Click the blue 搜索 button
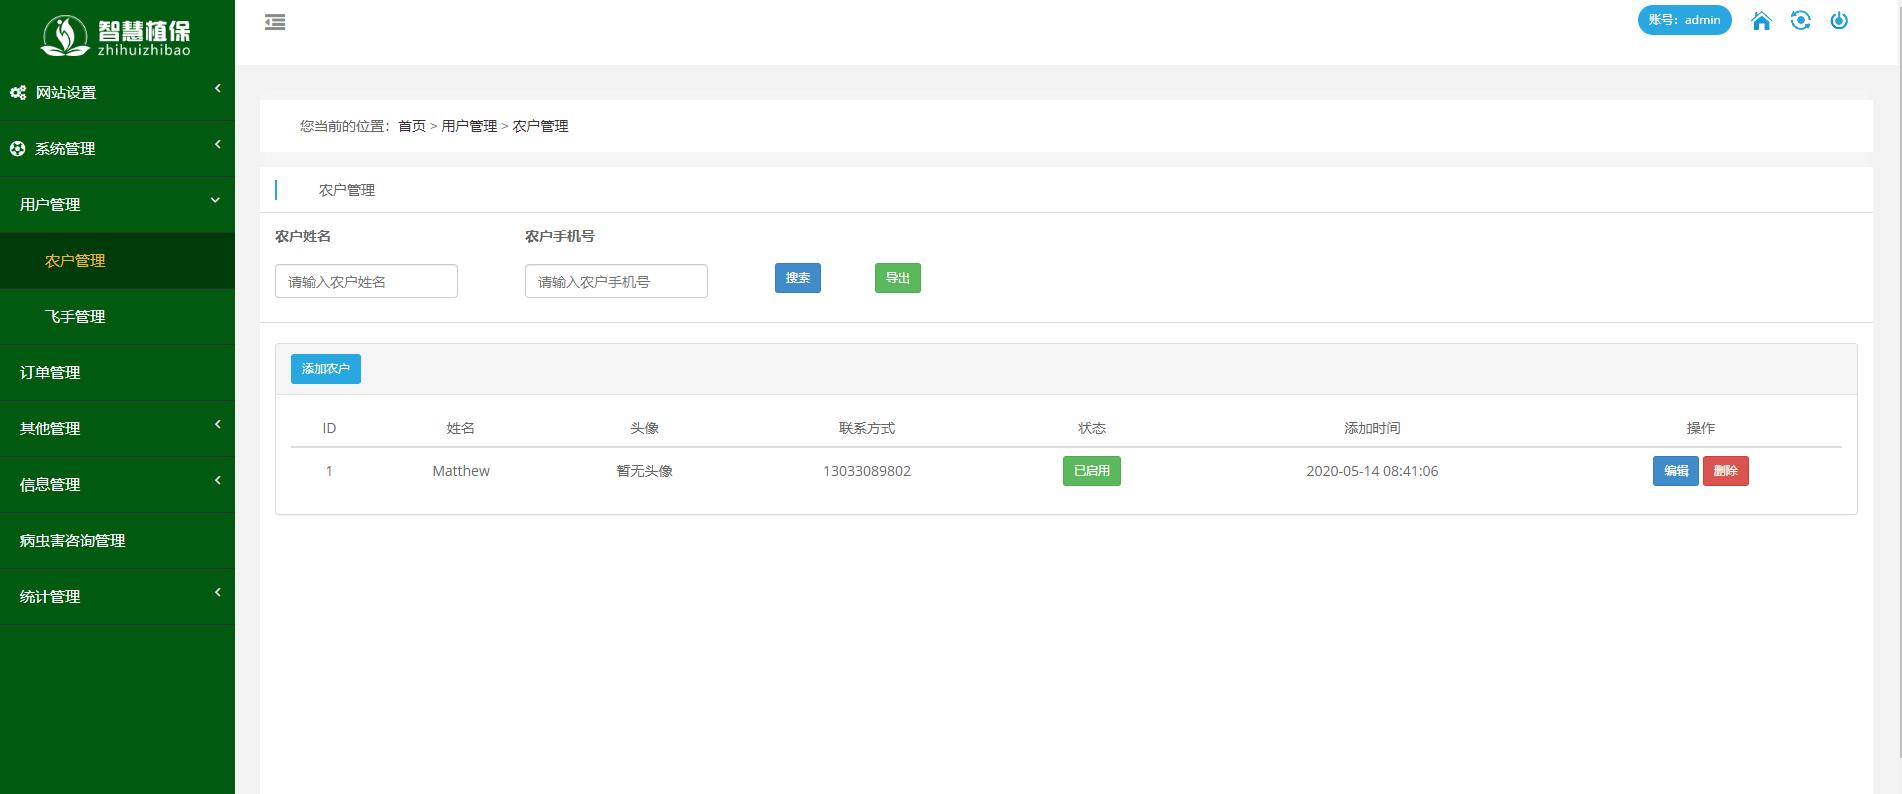This screenshot has height=794, width=1902. pos(797,278)
